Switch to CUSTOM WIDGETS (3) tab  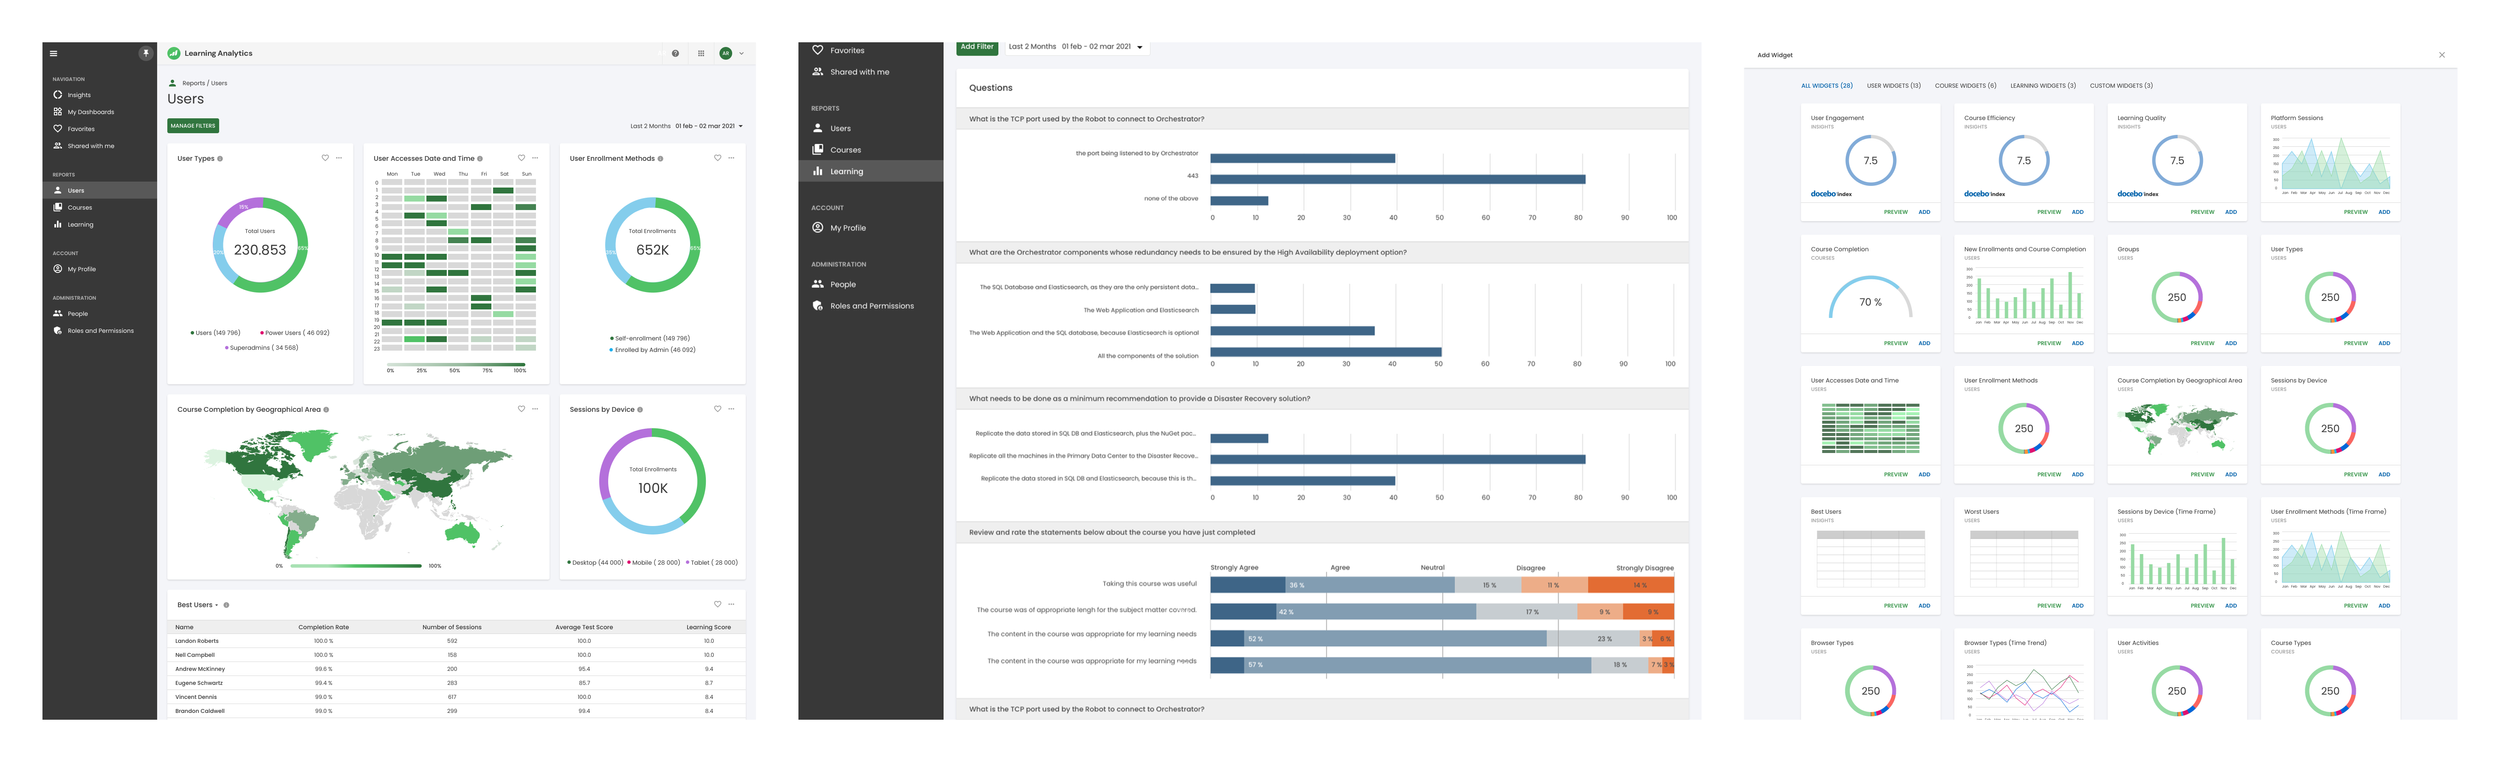(x=2121, y=86)
